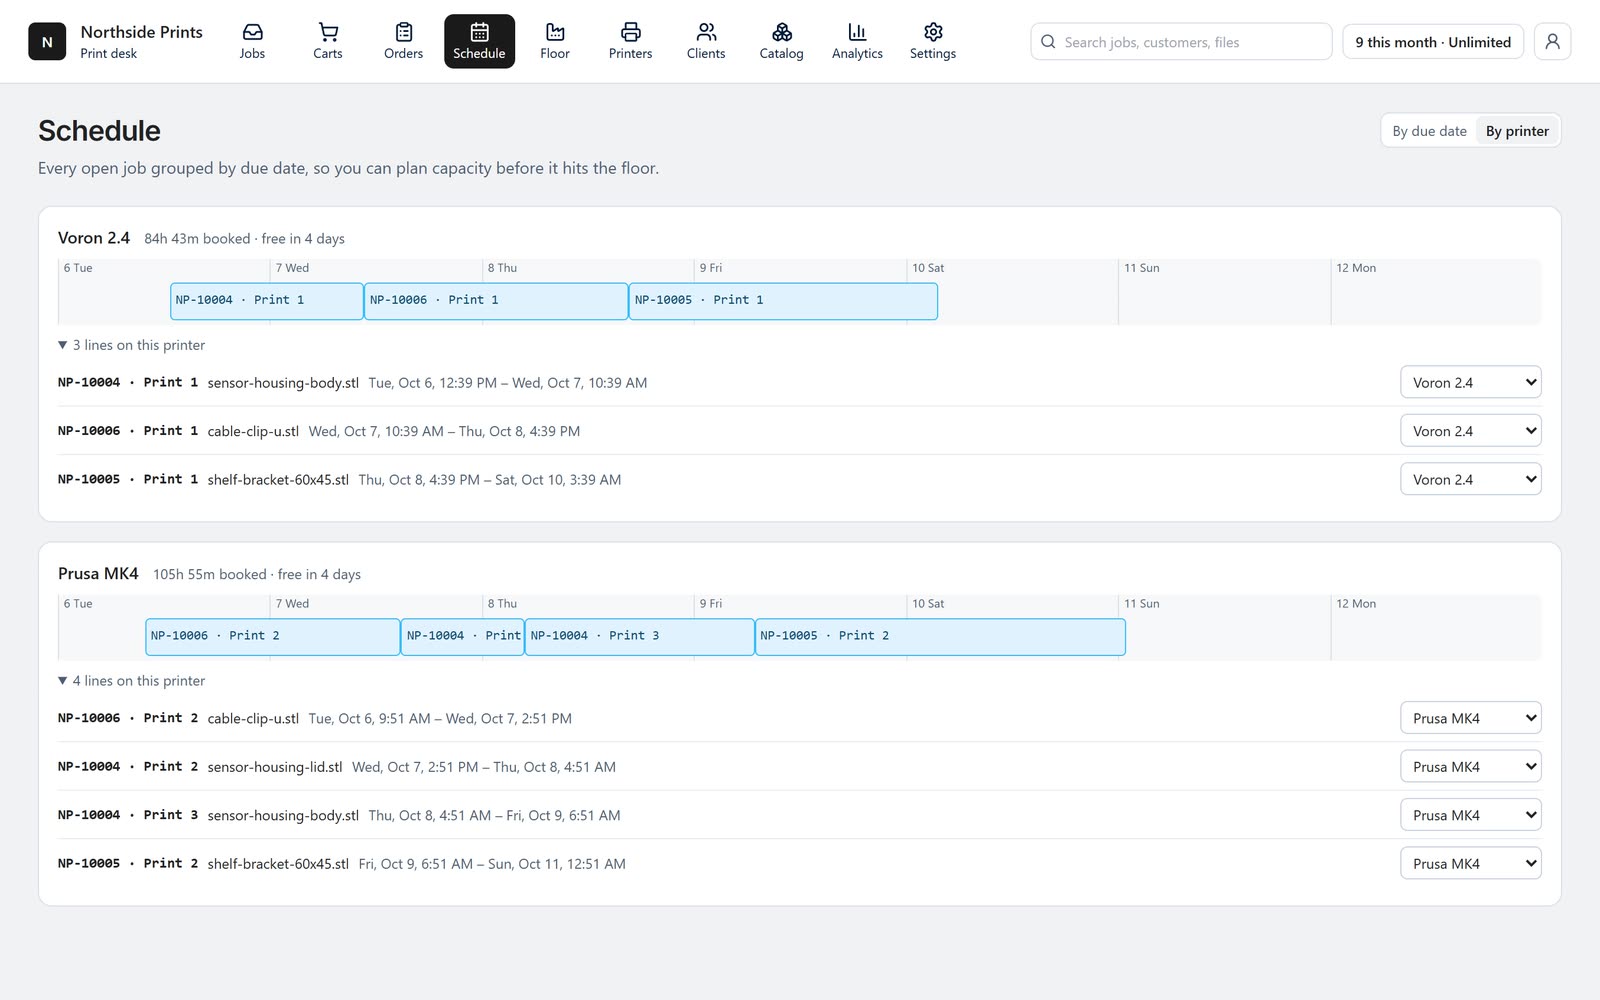
Task: Switch schedule view to By due date
Action: click(1429, 131)
